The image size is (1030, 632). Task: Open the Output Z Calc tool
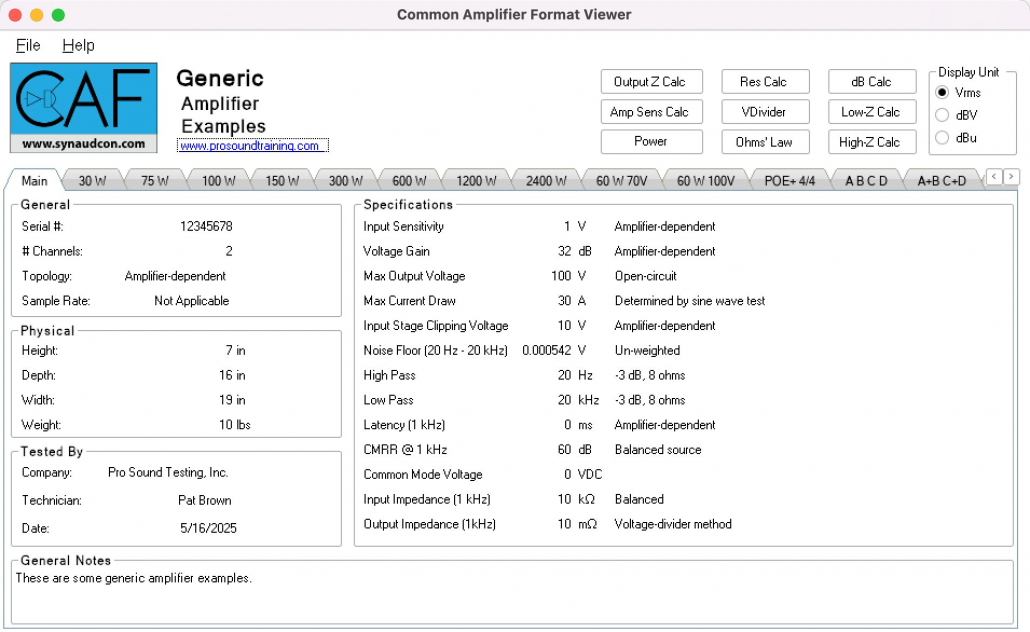tap(651, 81)
